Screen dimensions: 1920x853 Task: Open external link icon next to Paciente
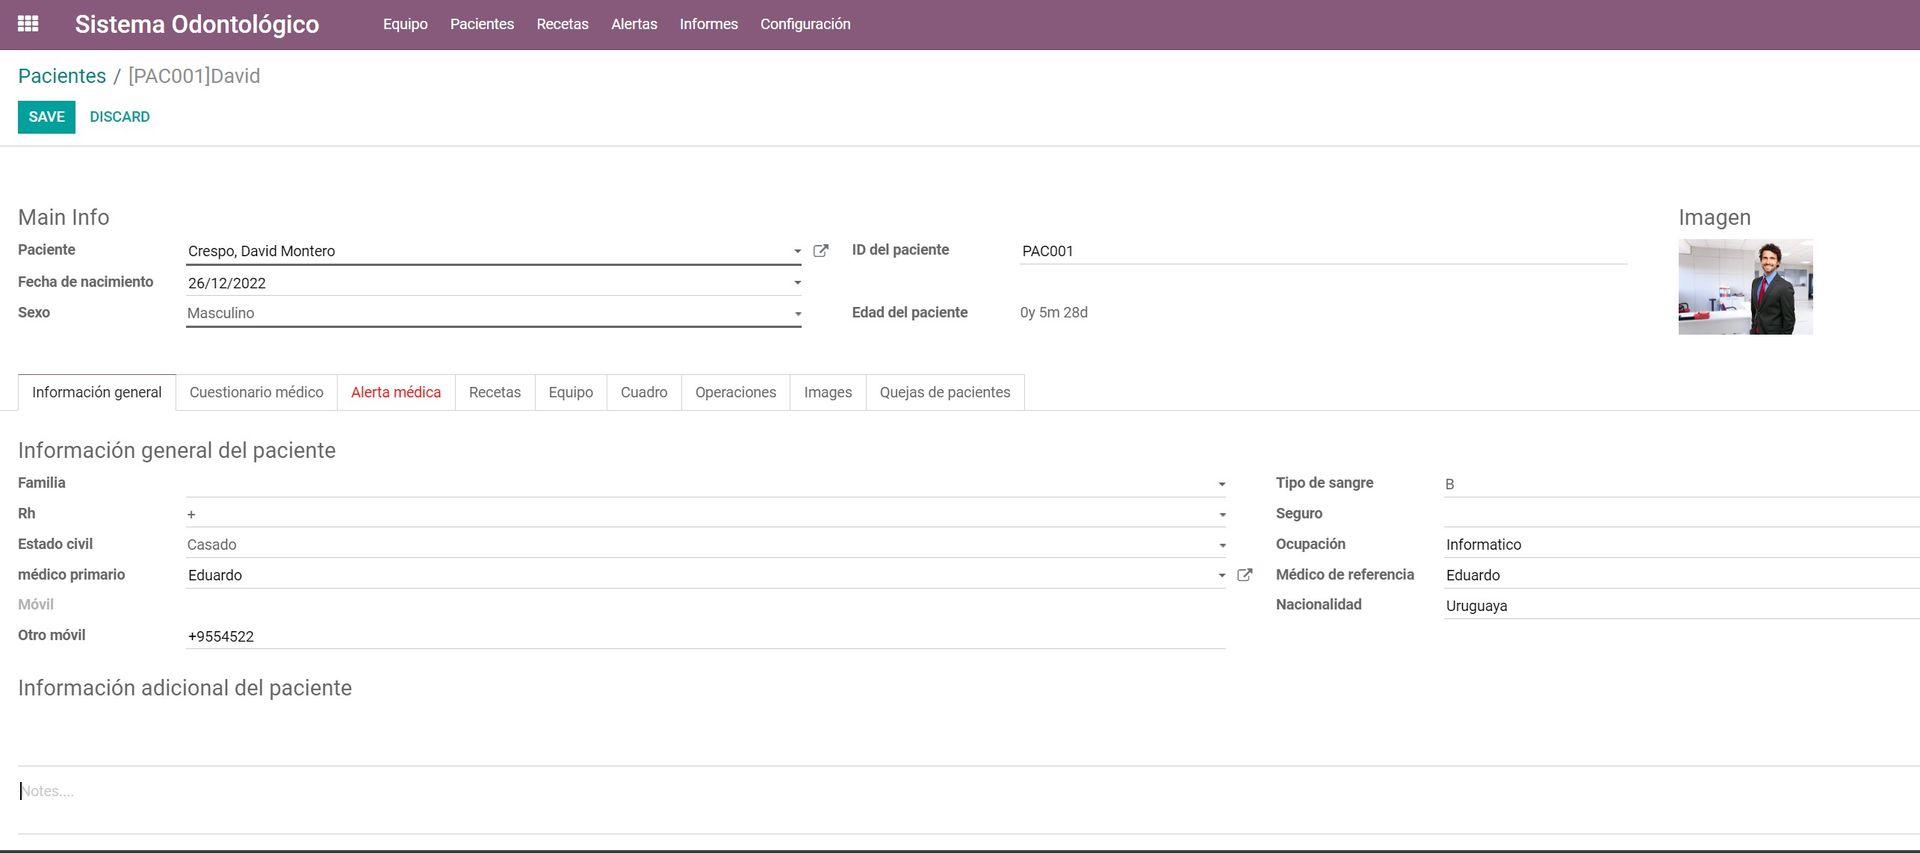(x=821, y=251)
